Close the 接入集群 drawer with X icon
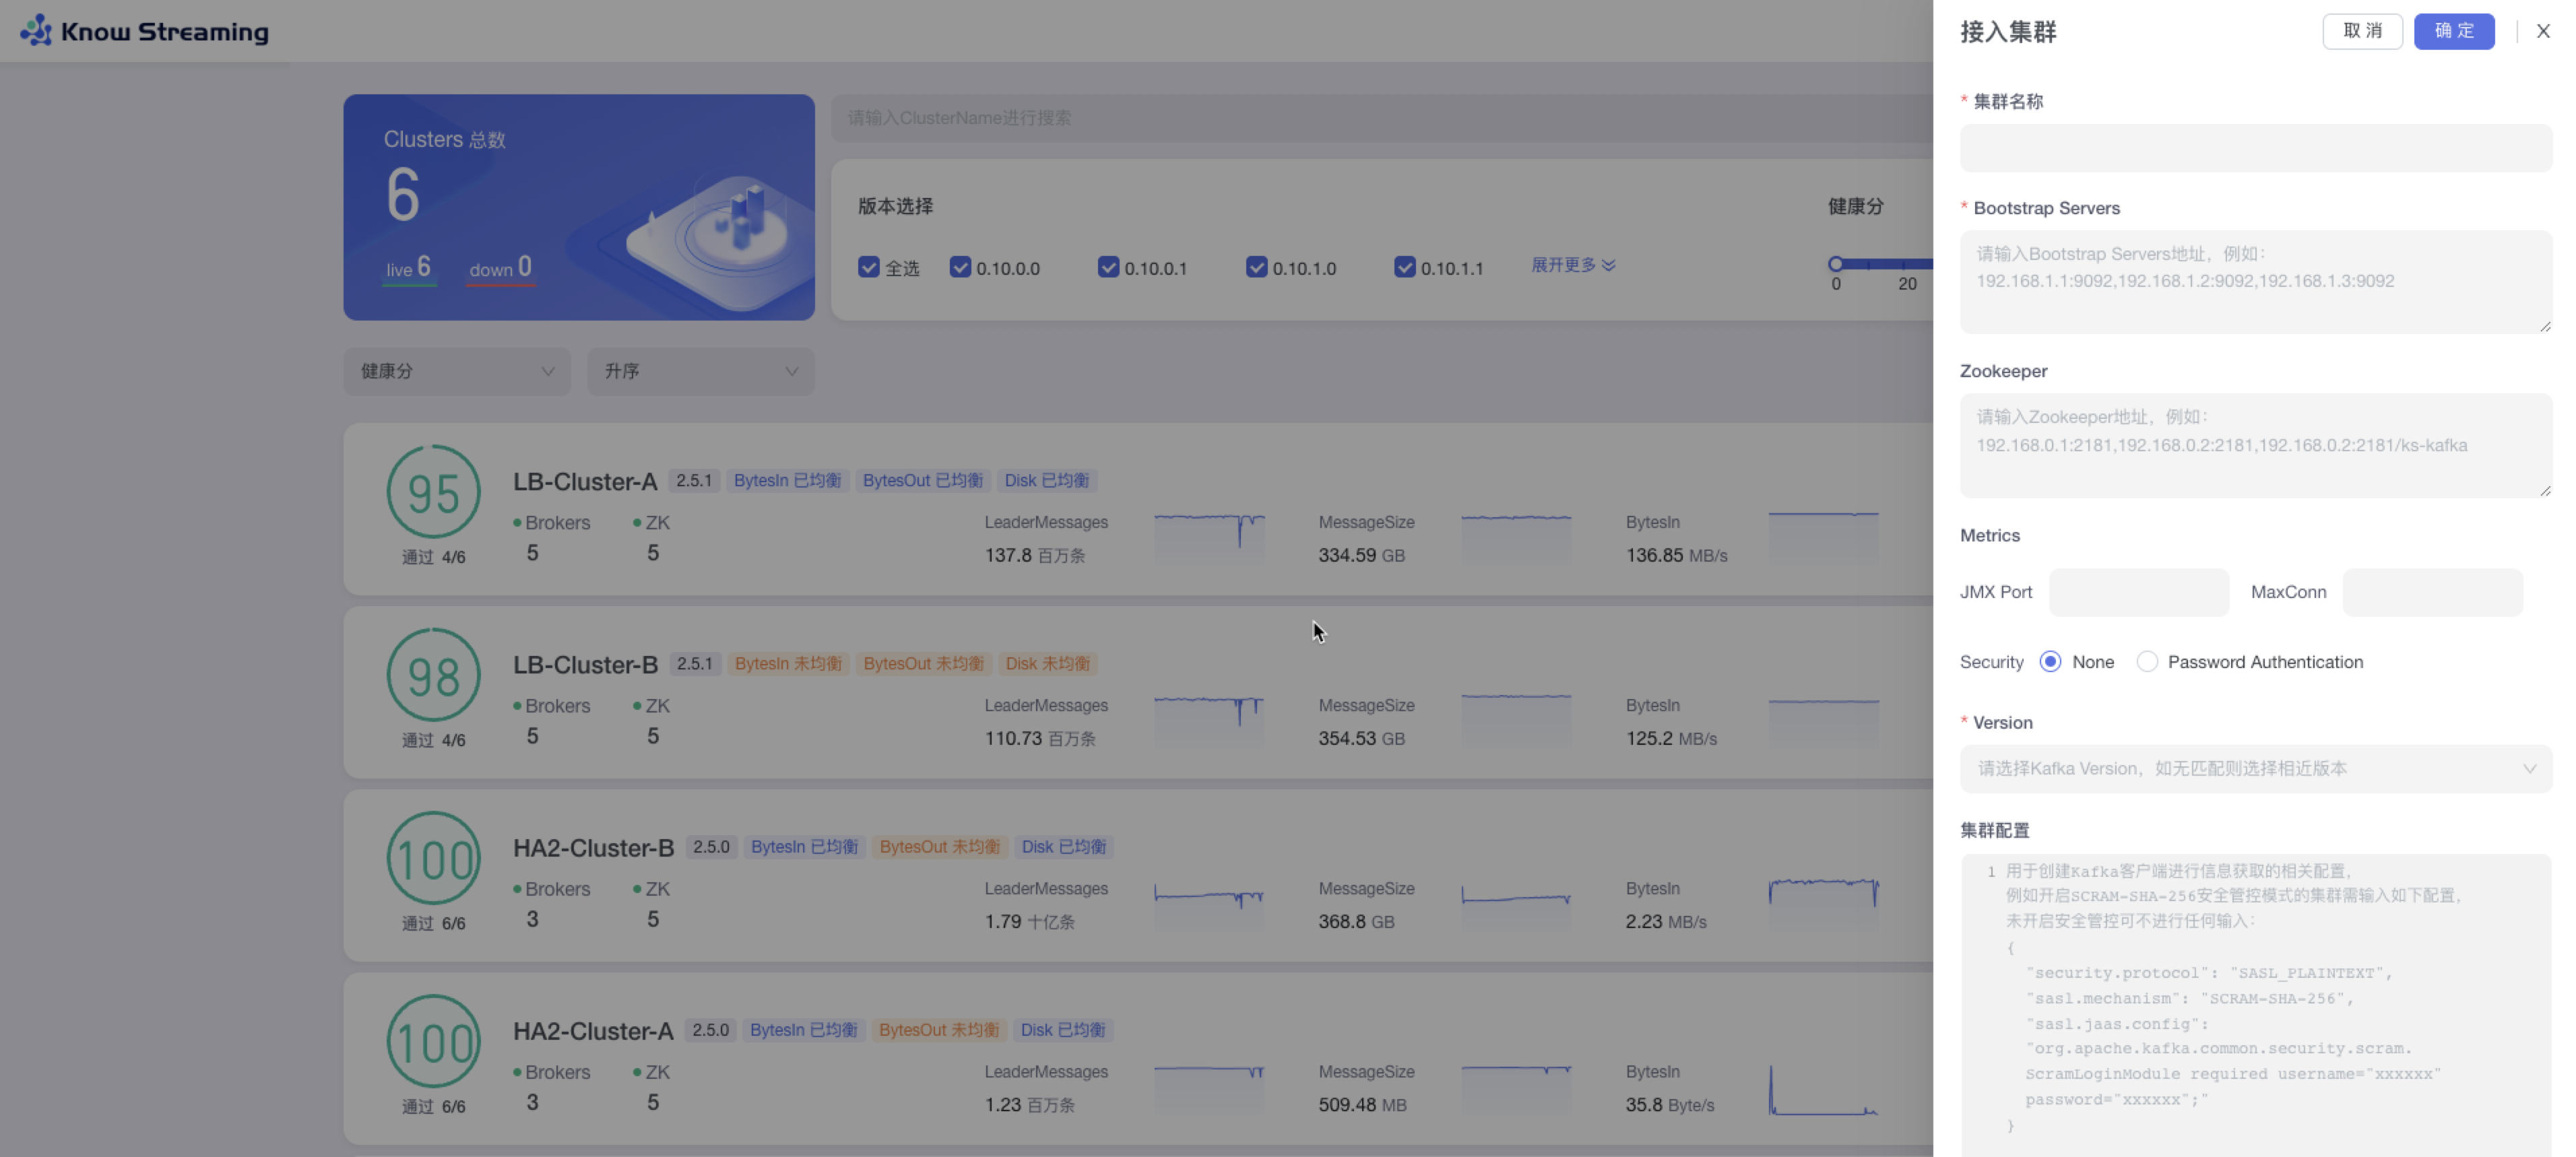2576x1157 pixels. [2543, 31]
